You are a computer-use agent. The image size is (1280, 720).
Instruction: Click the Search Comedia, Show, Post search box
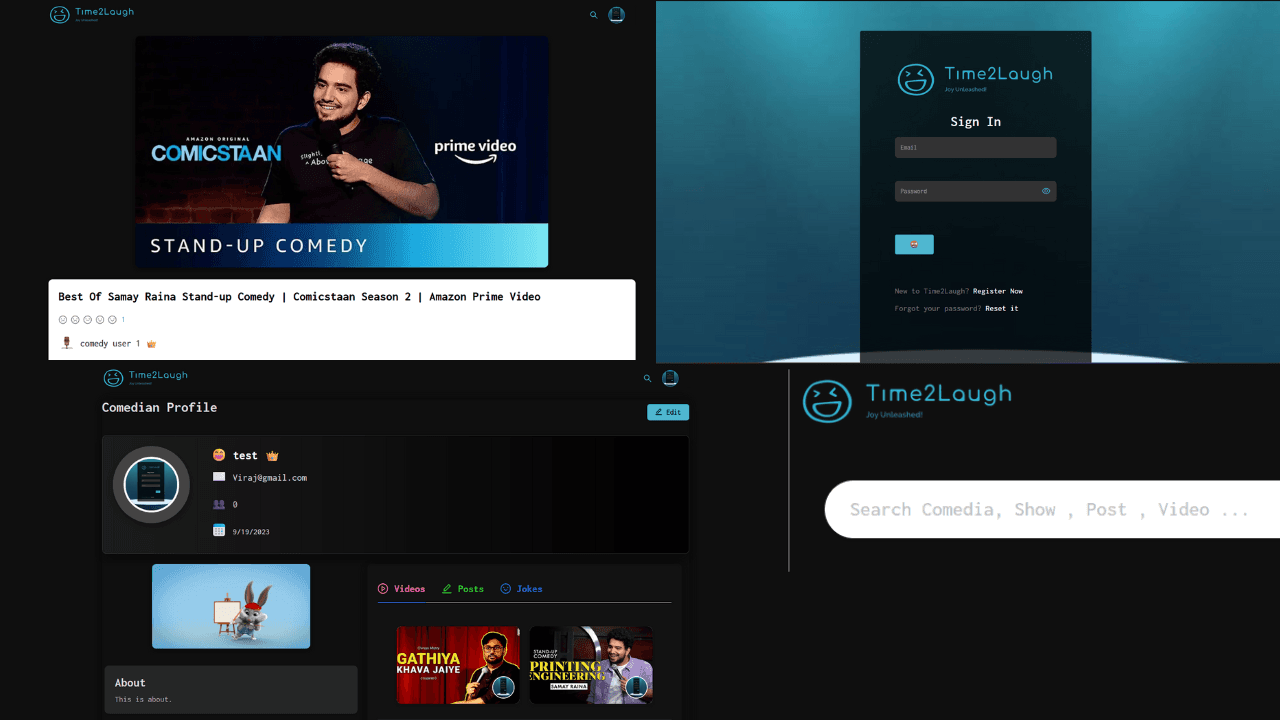[1052, 510]
